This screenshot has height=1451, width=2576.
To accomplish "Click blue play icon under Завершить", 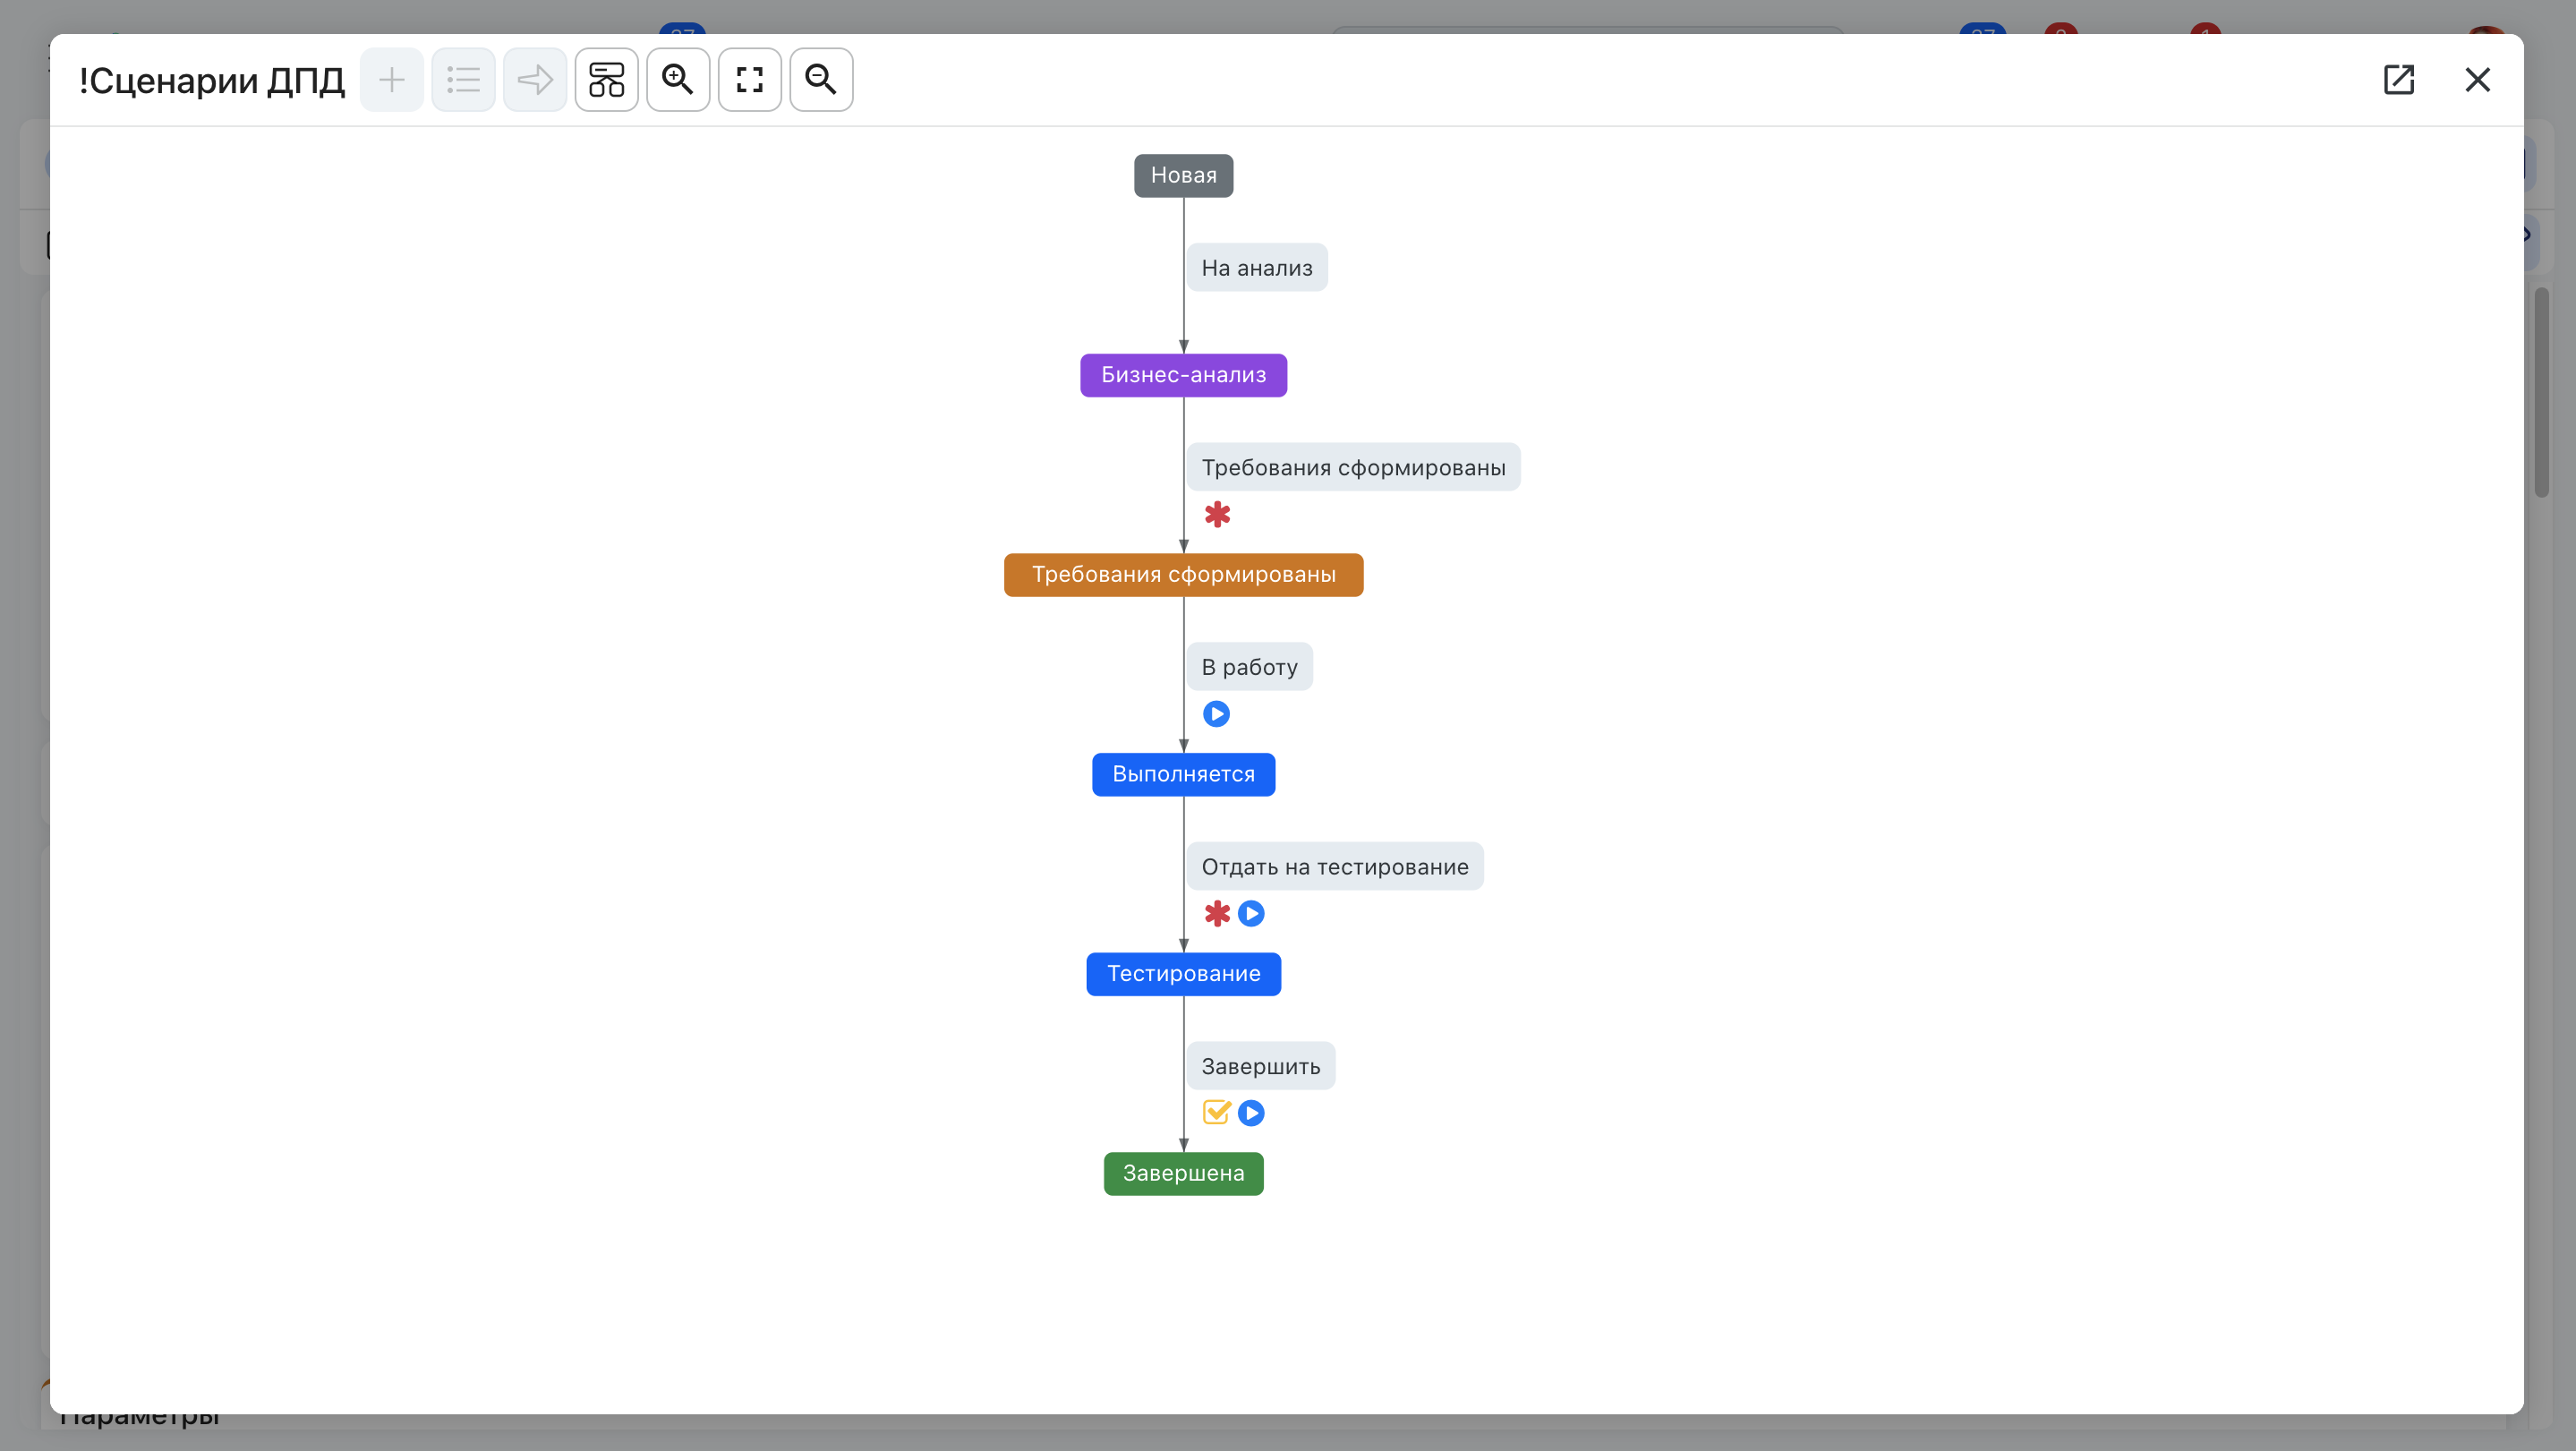I will click(x=1251, y=1113).
